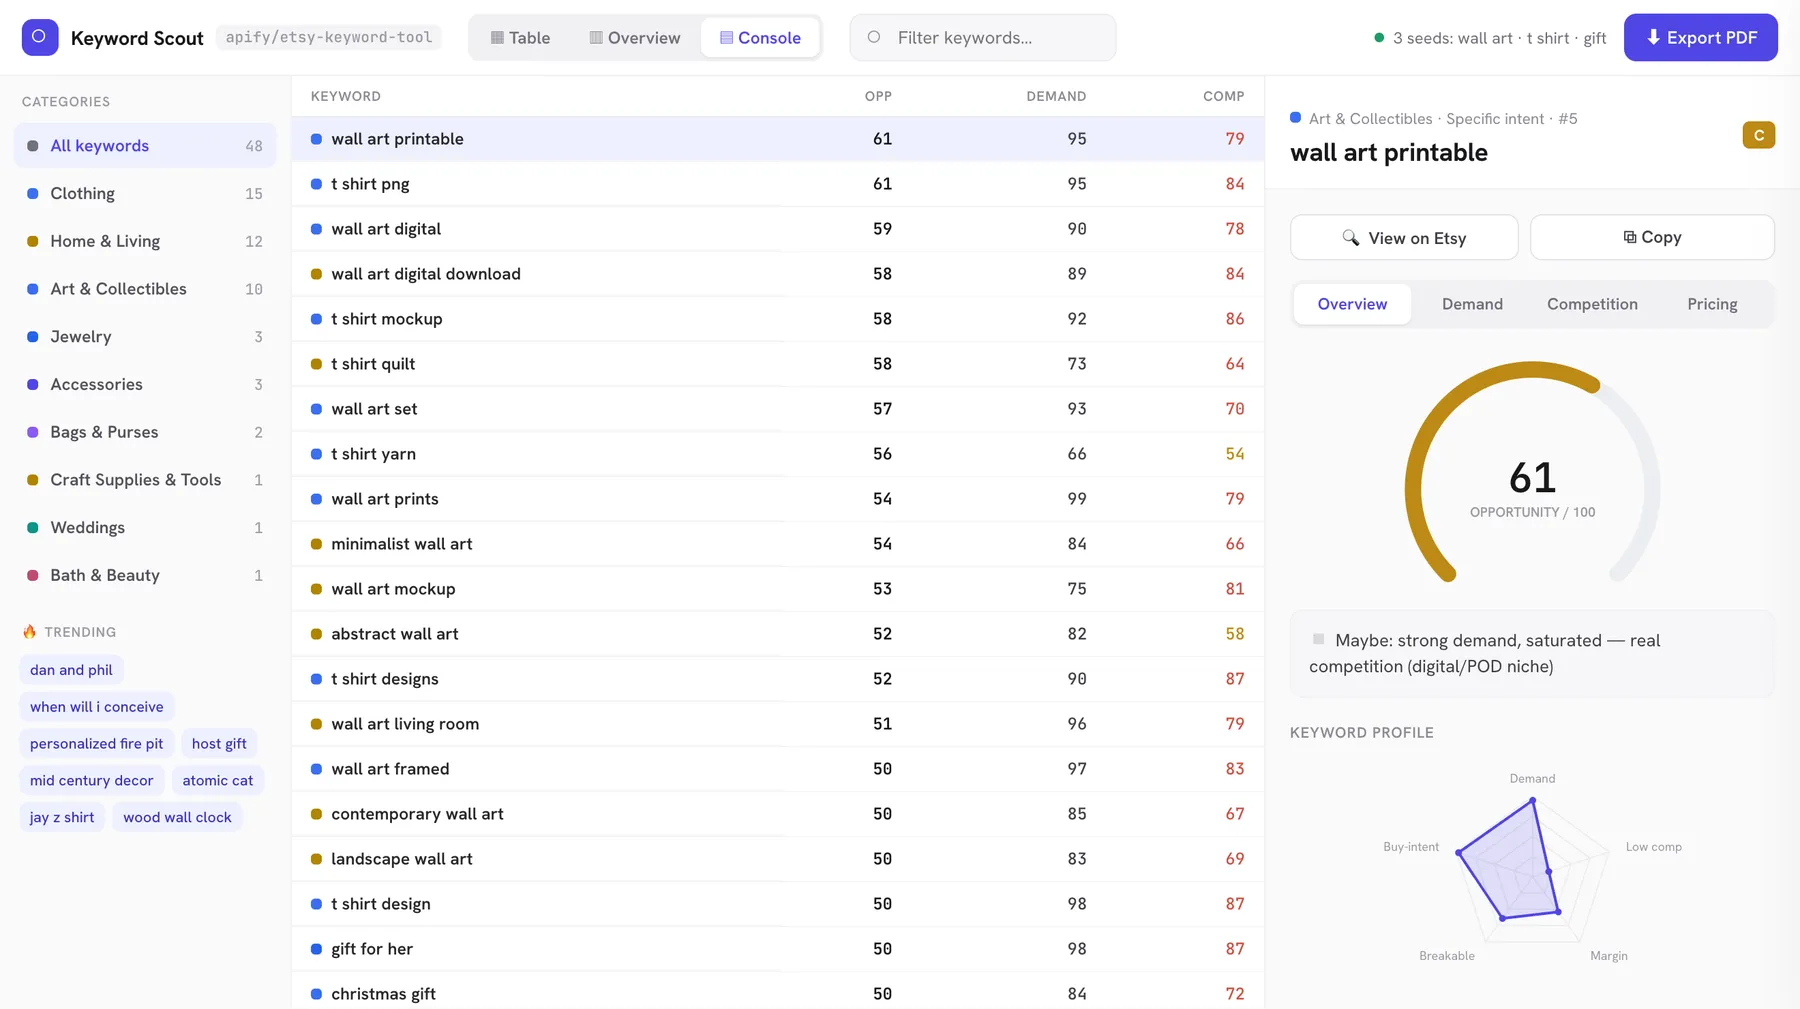
Task: Filter by Home & Living category
Action: pos(145,241)
